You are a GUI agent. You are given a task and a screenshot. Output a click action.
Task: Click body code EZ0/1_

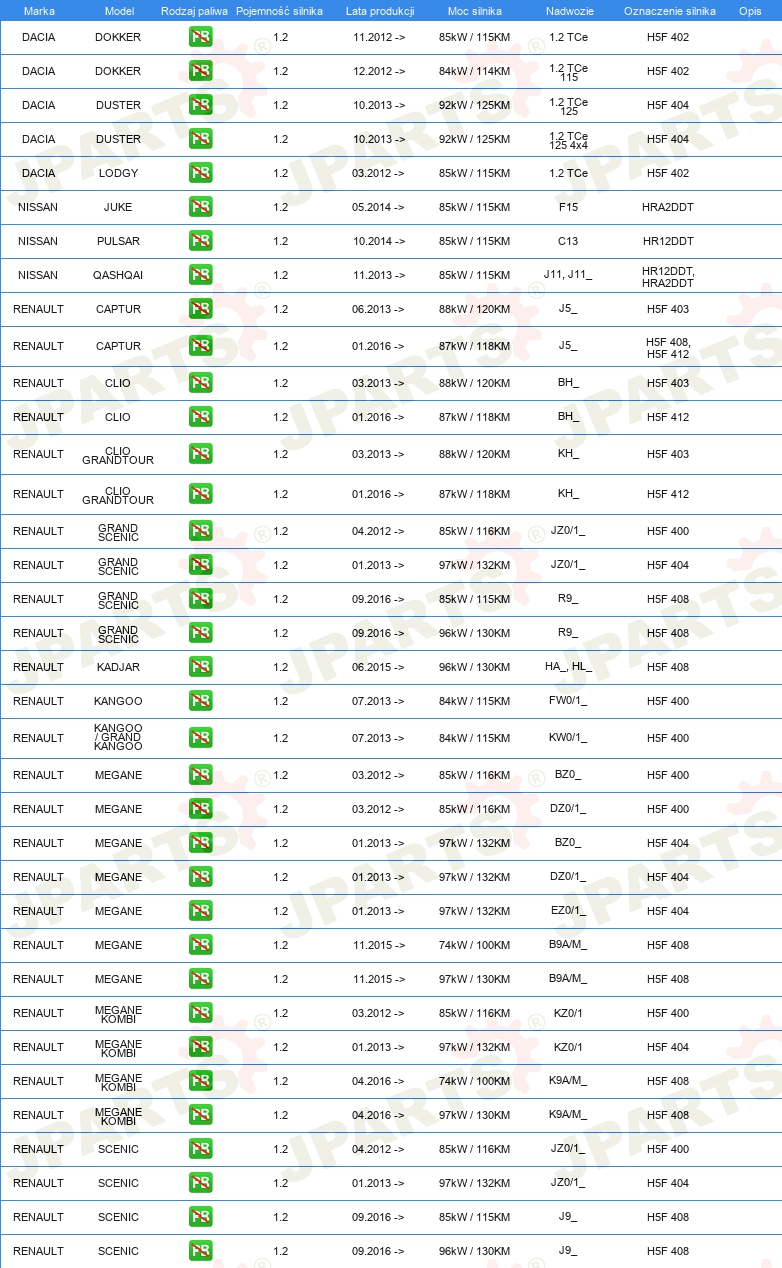tap(568, 911)
